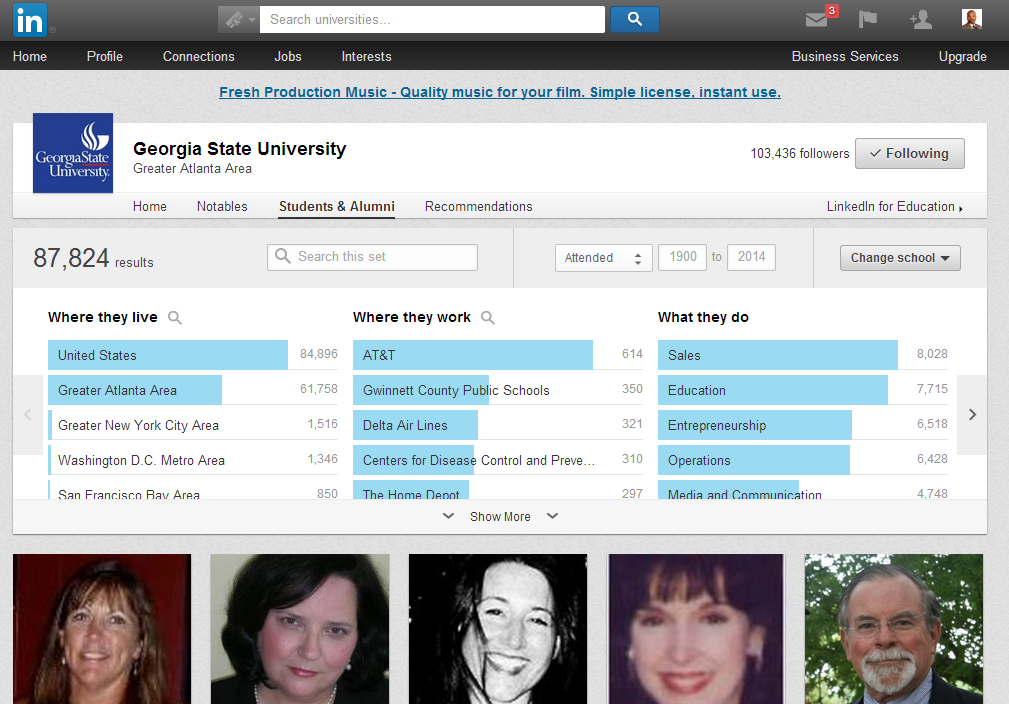Filter by Operations function bar
This screenshot has height=704, width=1009.
pyautogui.click(x=803, y=460)
